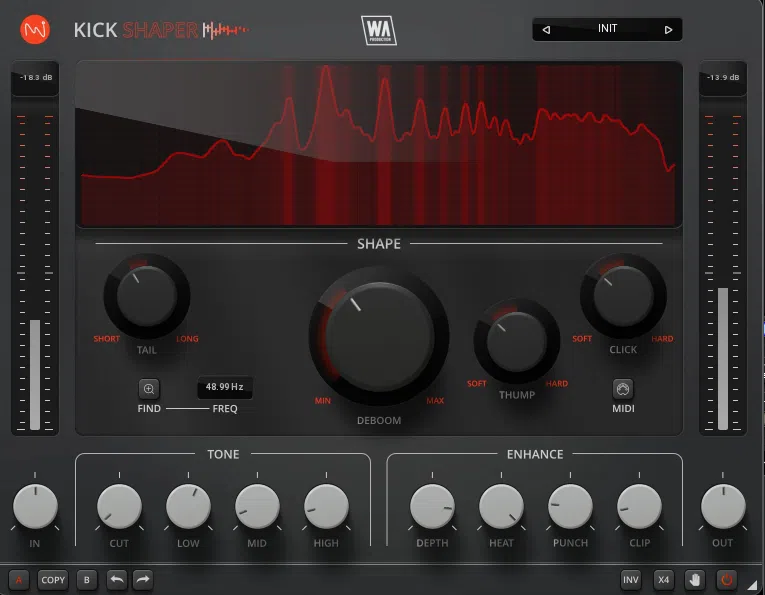Click the SOFT label beside THUMP
765x595 pixels.
pos(477,383)
